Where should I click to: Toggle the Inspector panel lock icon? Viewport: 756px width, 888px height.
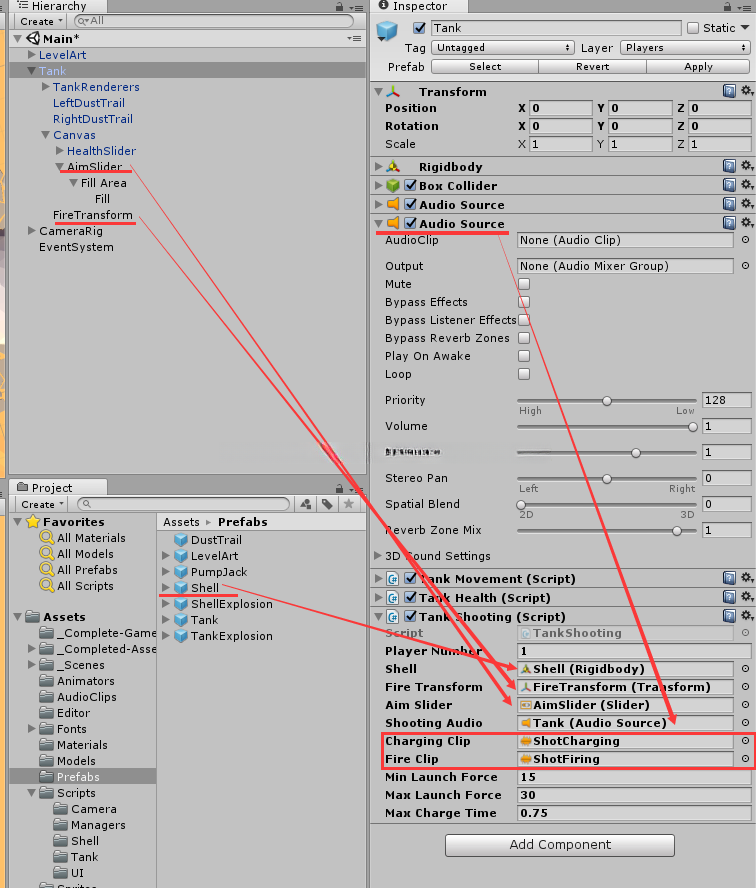tap(727, 6)
